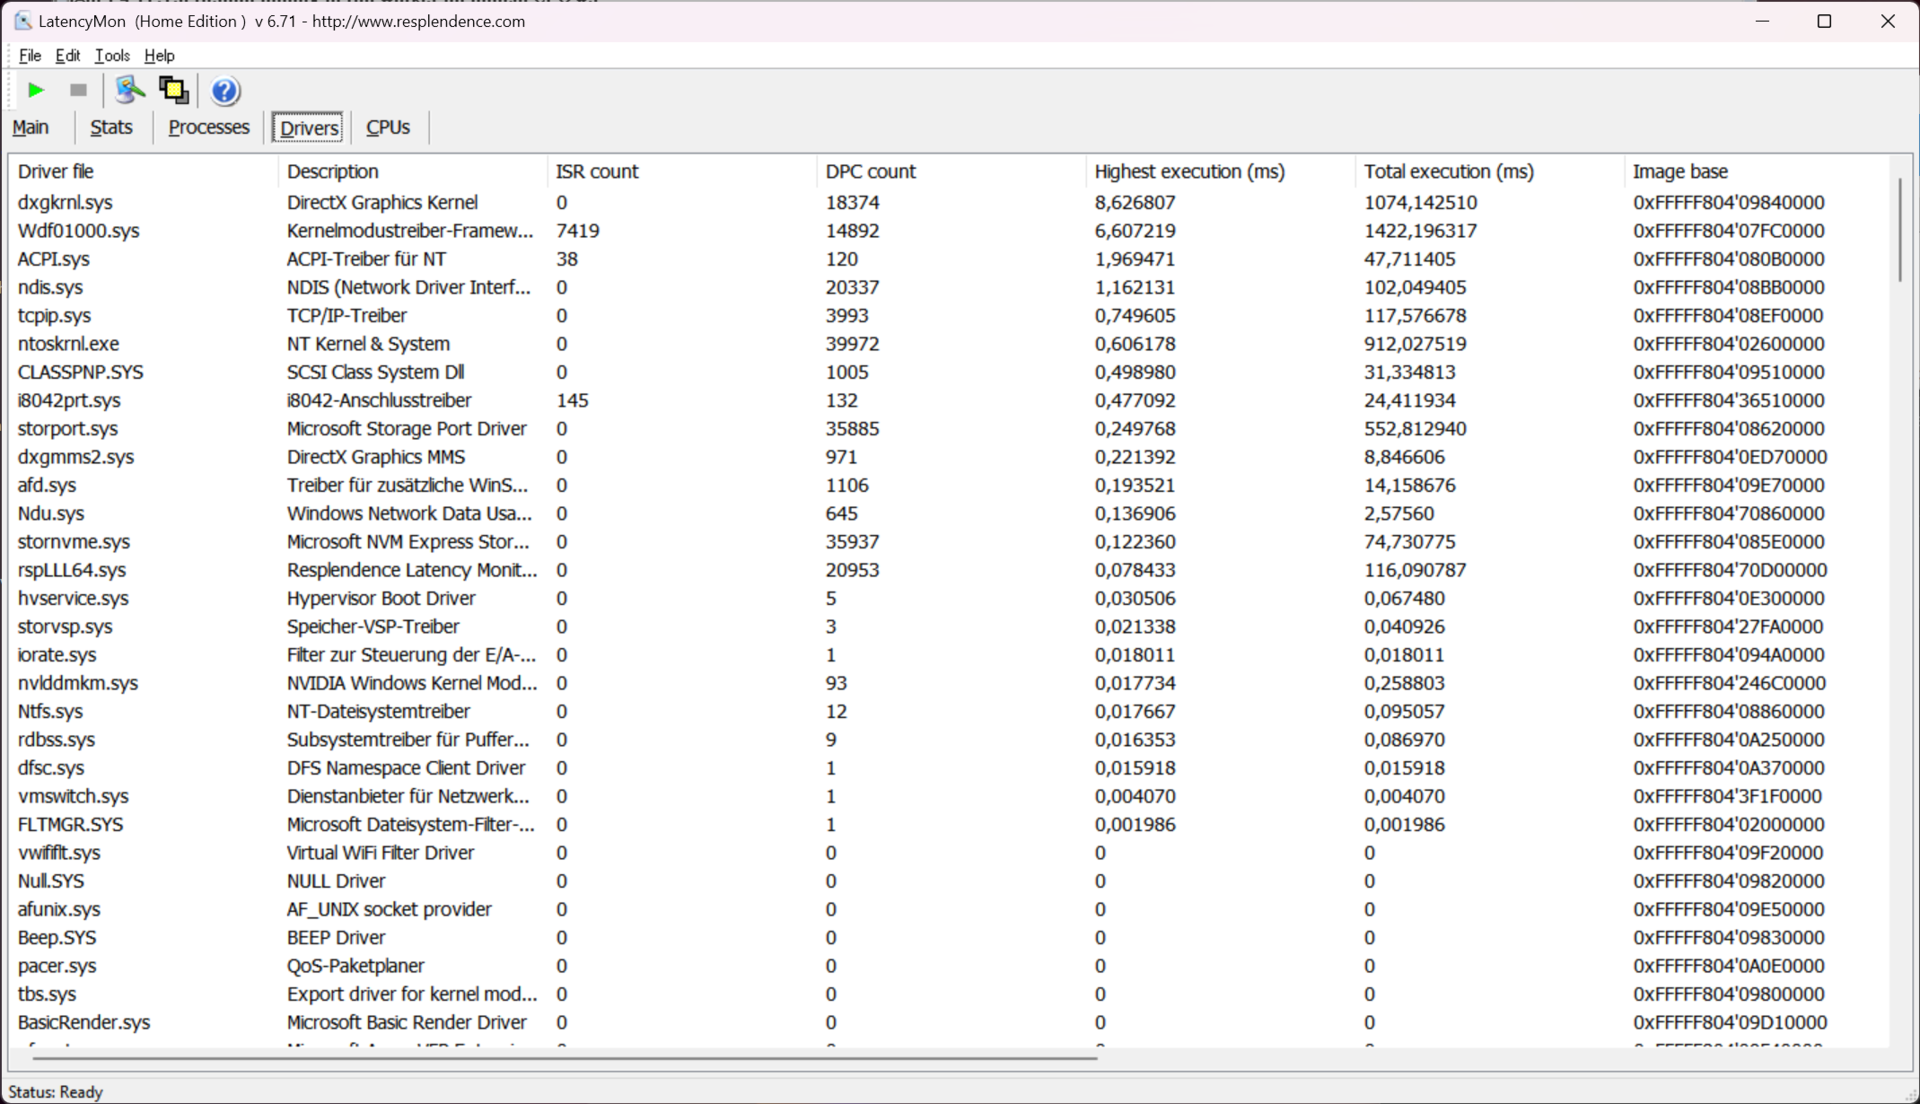Switch to the CPUs tab
The height and width of the screenshot is (1104, 1920).
(x=388, y=128)
